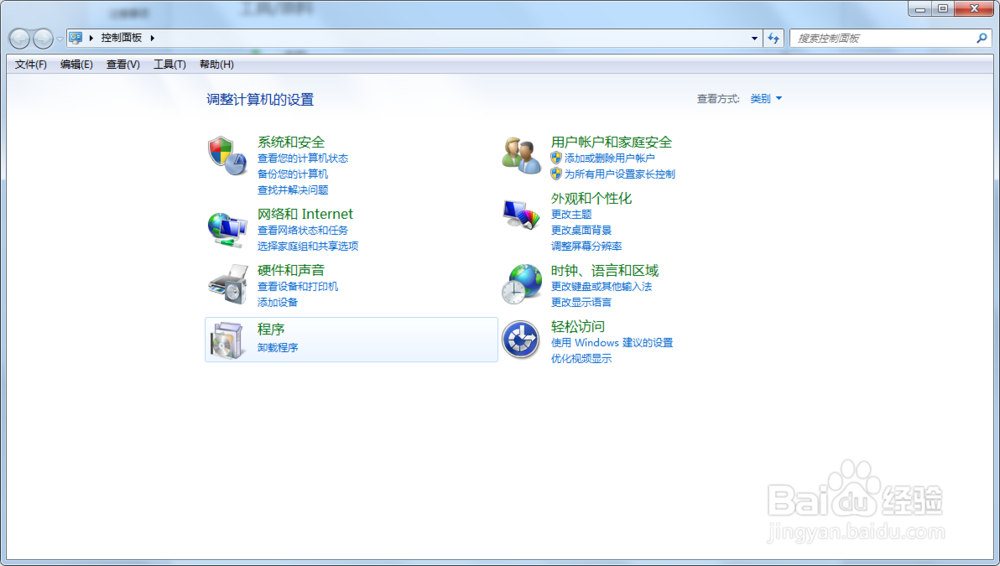1000x566 pixels.
Task: Click 优化视频显示 link
Action: tap(582, 359)
